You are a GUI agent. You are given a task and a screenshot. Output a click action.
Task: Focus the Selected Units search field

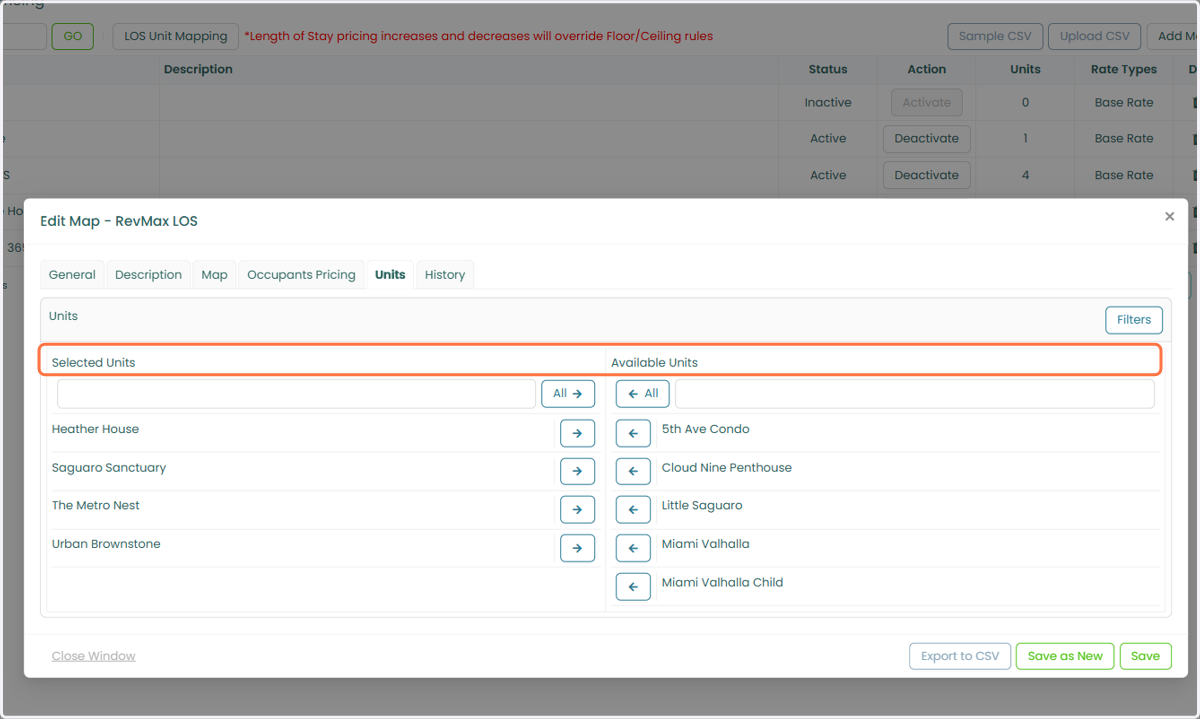(296, 394)
